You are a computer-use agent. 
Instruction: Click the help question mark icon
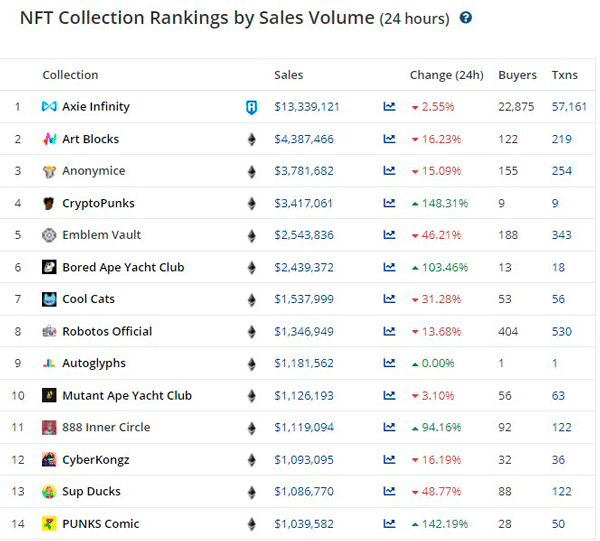tap(466, 18)
